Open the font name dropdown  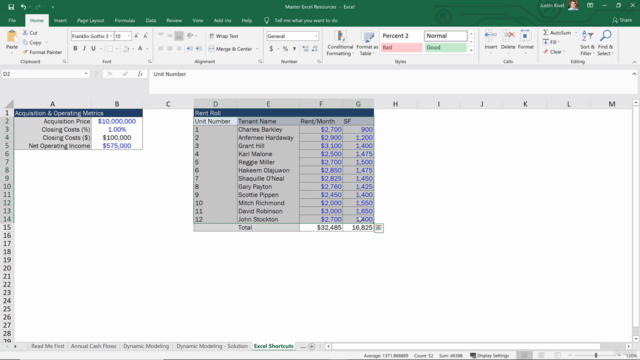(111, 36)
